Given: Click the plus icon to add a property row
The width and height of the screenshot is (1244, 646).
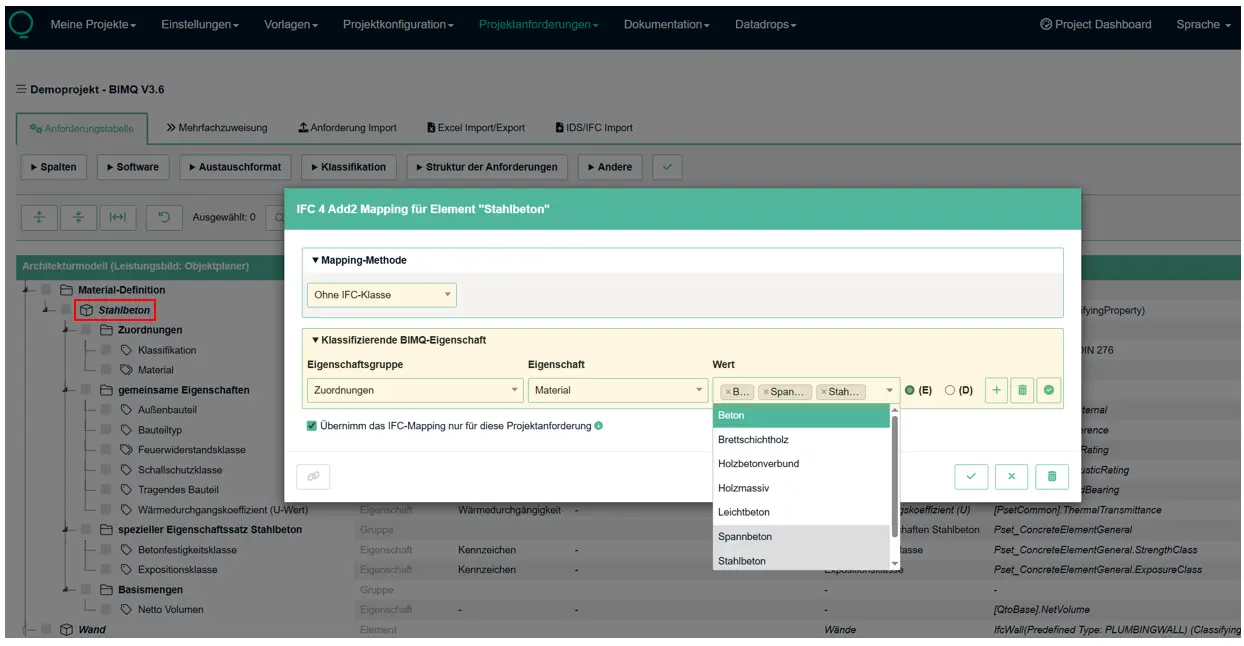Looking at the screenshot, I should coord(996,391).
